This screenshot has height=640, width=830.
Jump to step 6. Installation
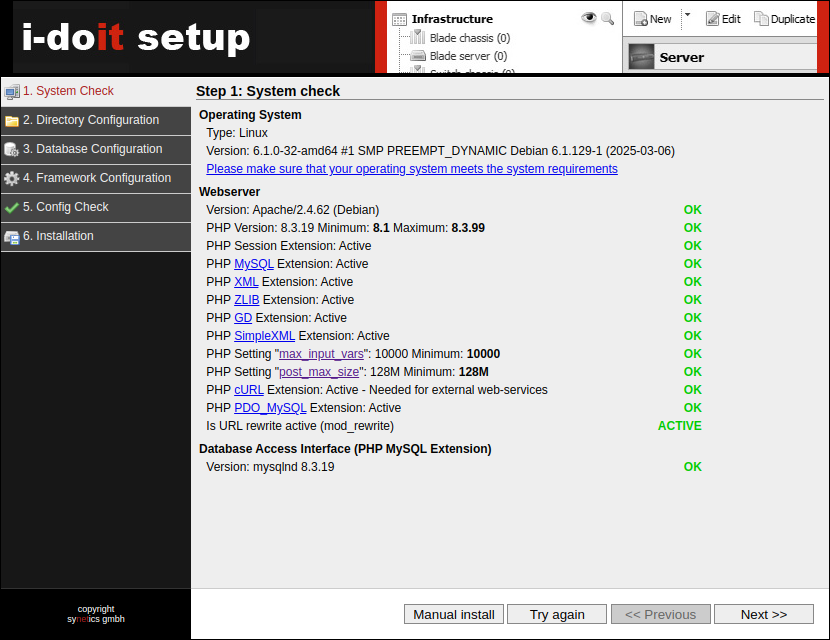(96, 237)
